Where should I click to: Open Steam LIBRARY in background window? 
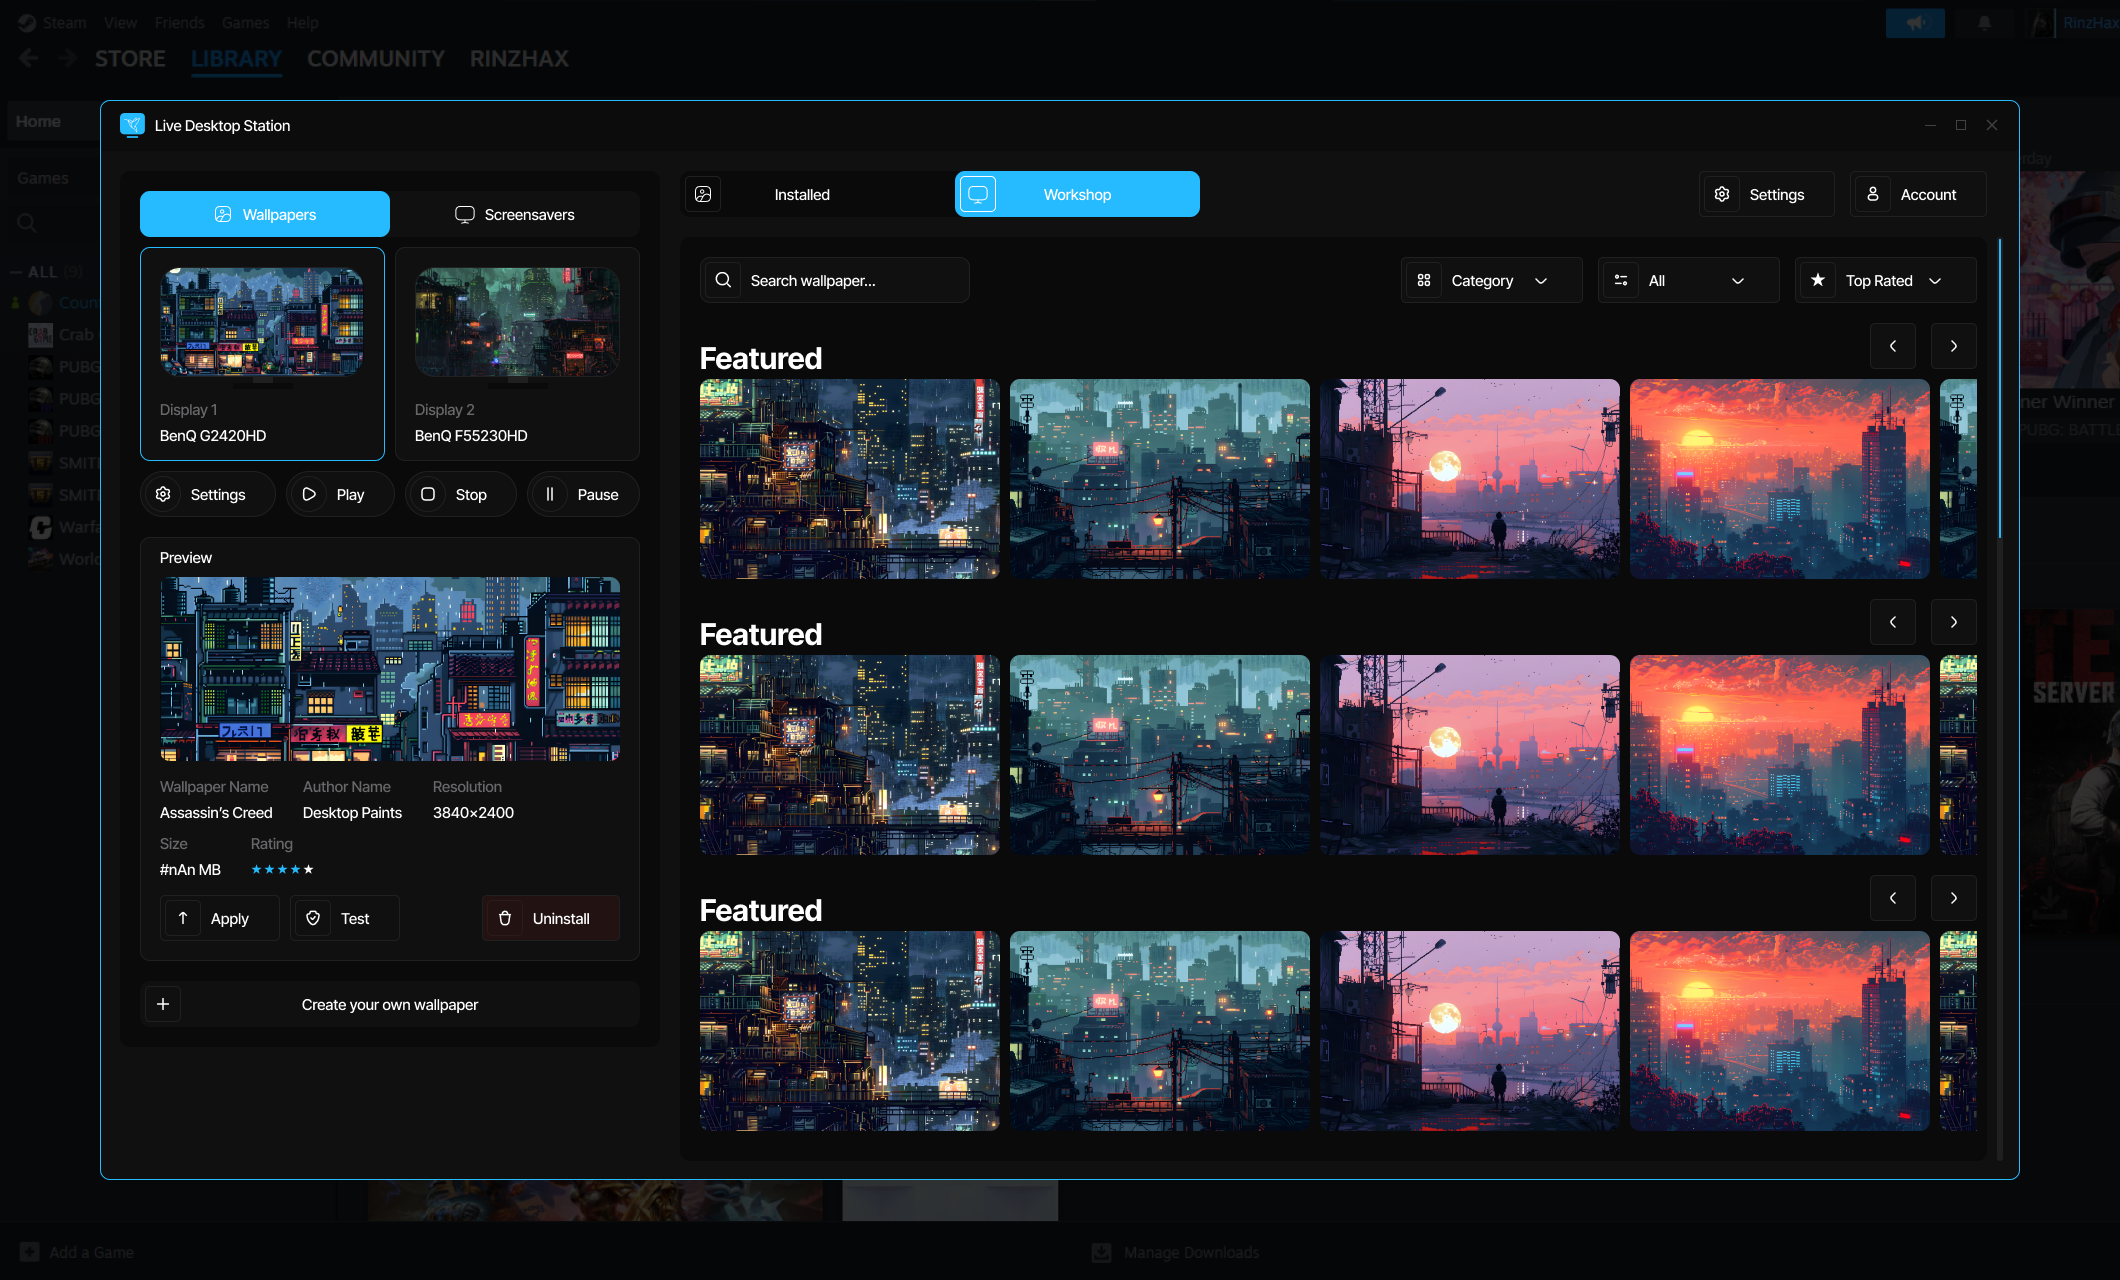tap(236, 59)
